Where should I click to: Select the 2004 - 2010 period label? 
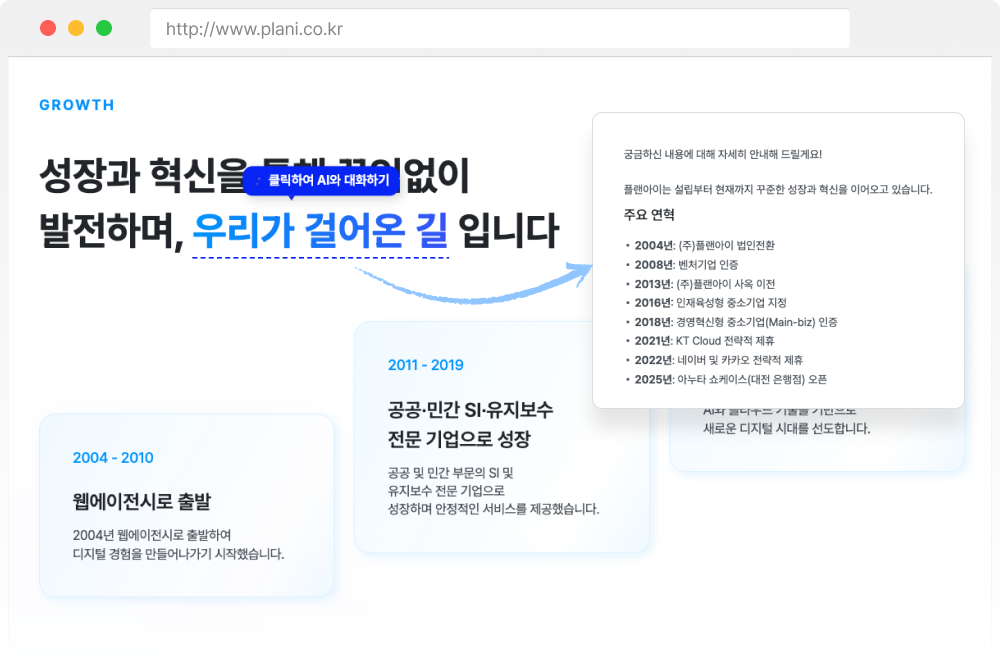click(x=113, y=458)
